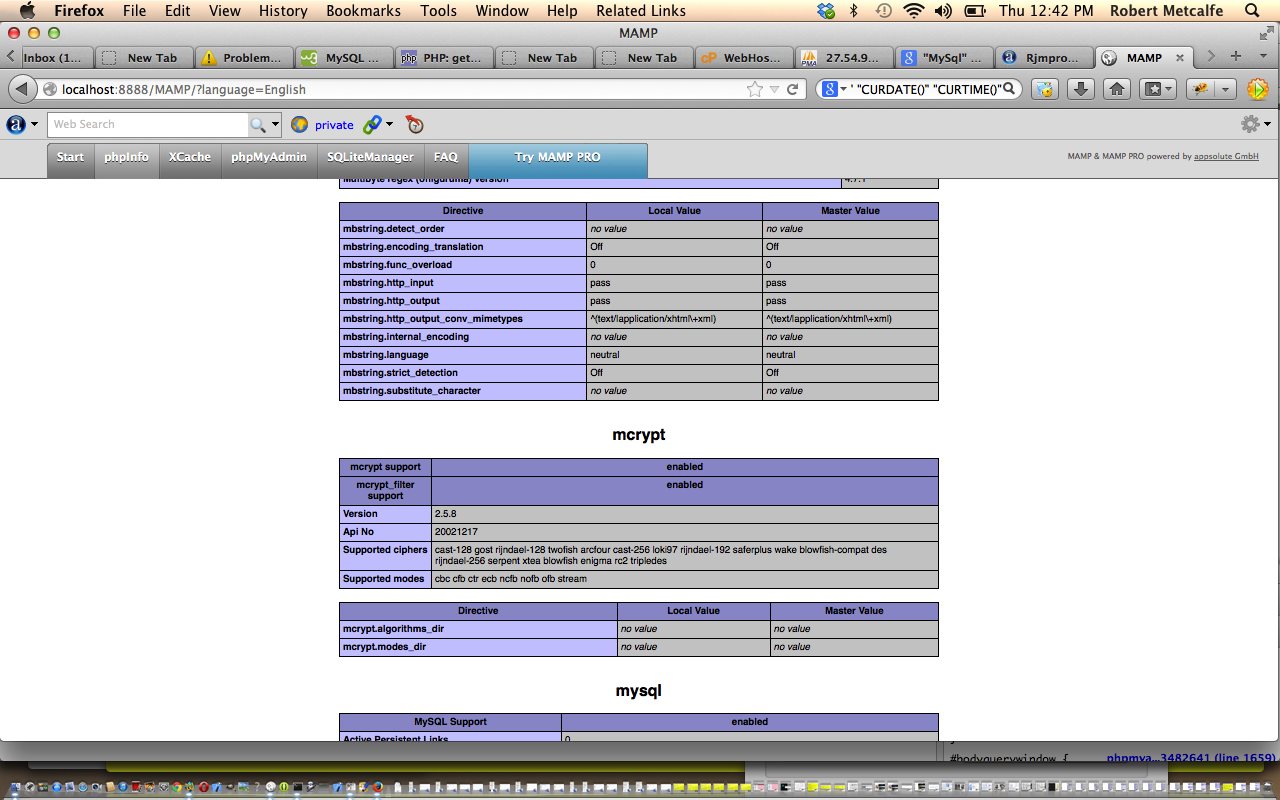1280x800 pixels.
Task: Expand the chain links icon dropdown
Action: (389, 125)
